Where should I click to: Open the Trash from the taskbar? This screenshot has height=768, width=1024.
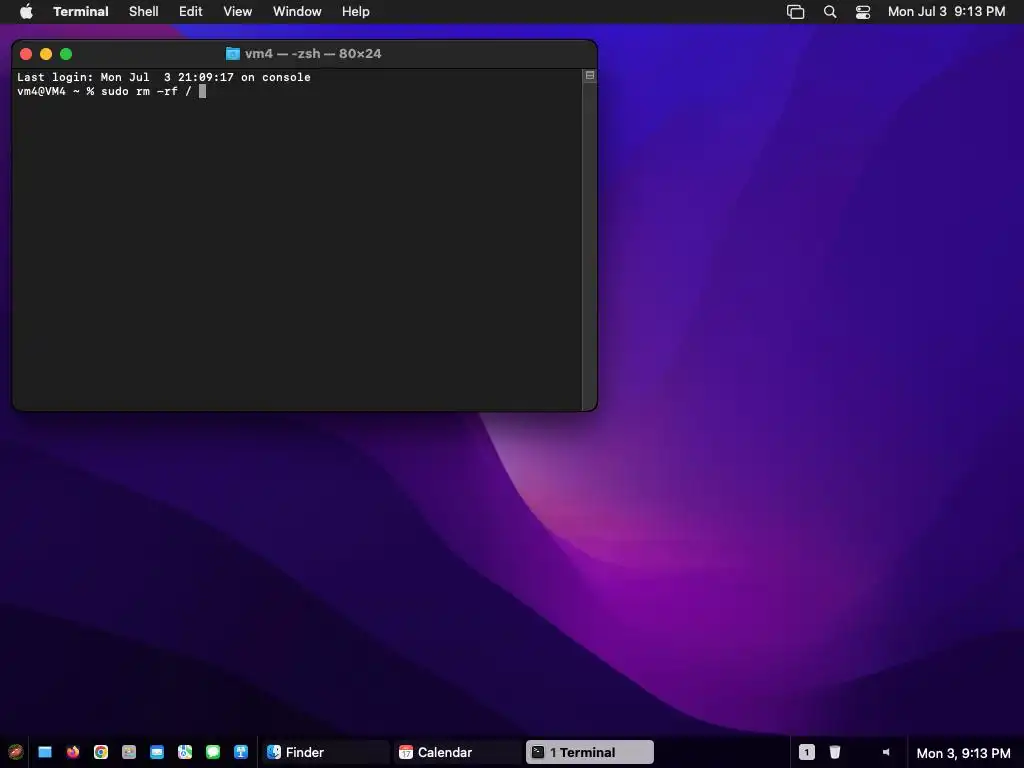835,752
